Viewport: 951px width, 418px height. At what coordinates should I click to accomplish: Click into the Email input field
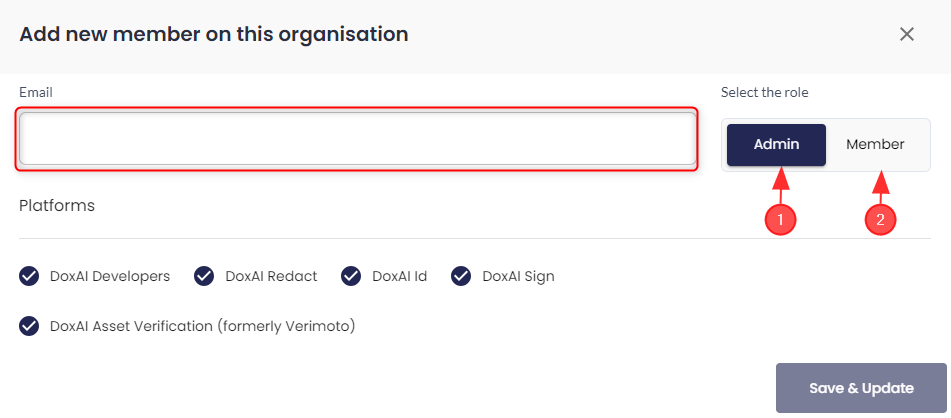(357, 138)
